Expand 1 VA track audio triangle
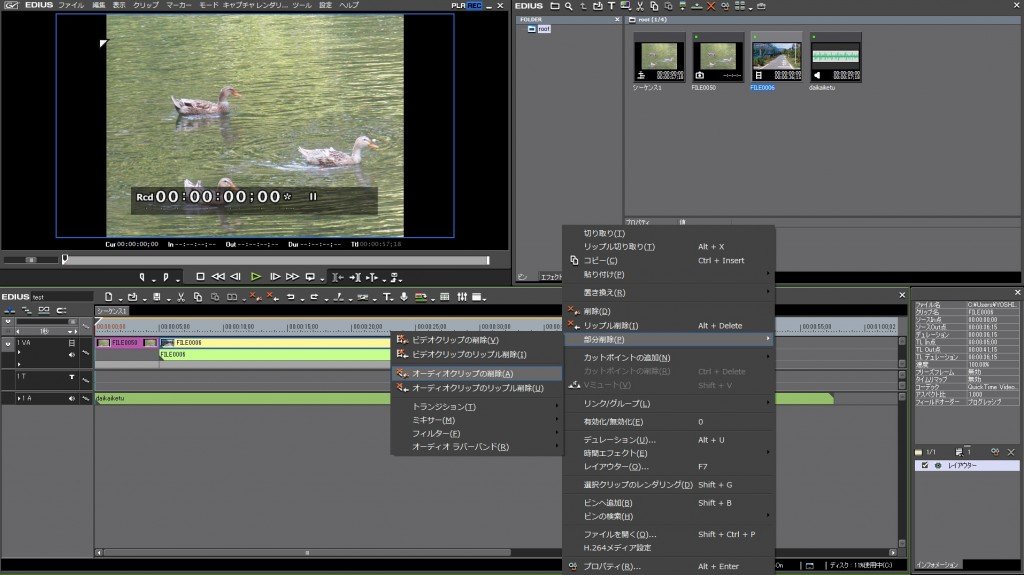Screen dimensions: 1024x575 [19, 352]
